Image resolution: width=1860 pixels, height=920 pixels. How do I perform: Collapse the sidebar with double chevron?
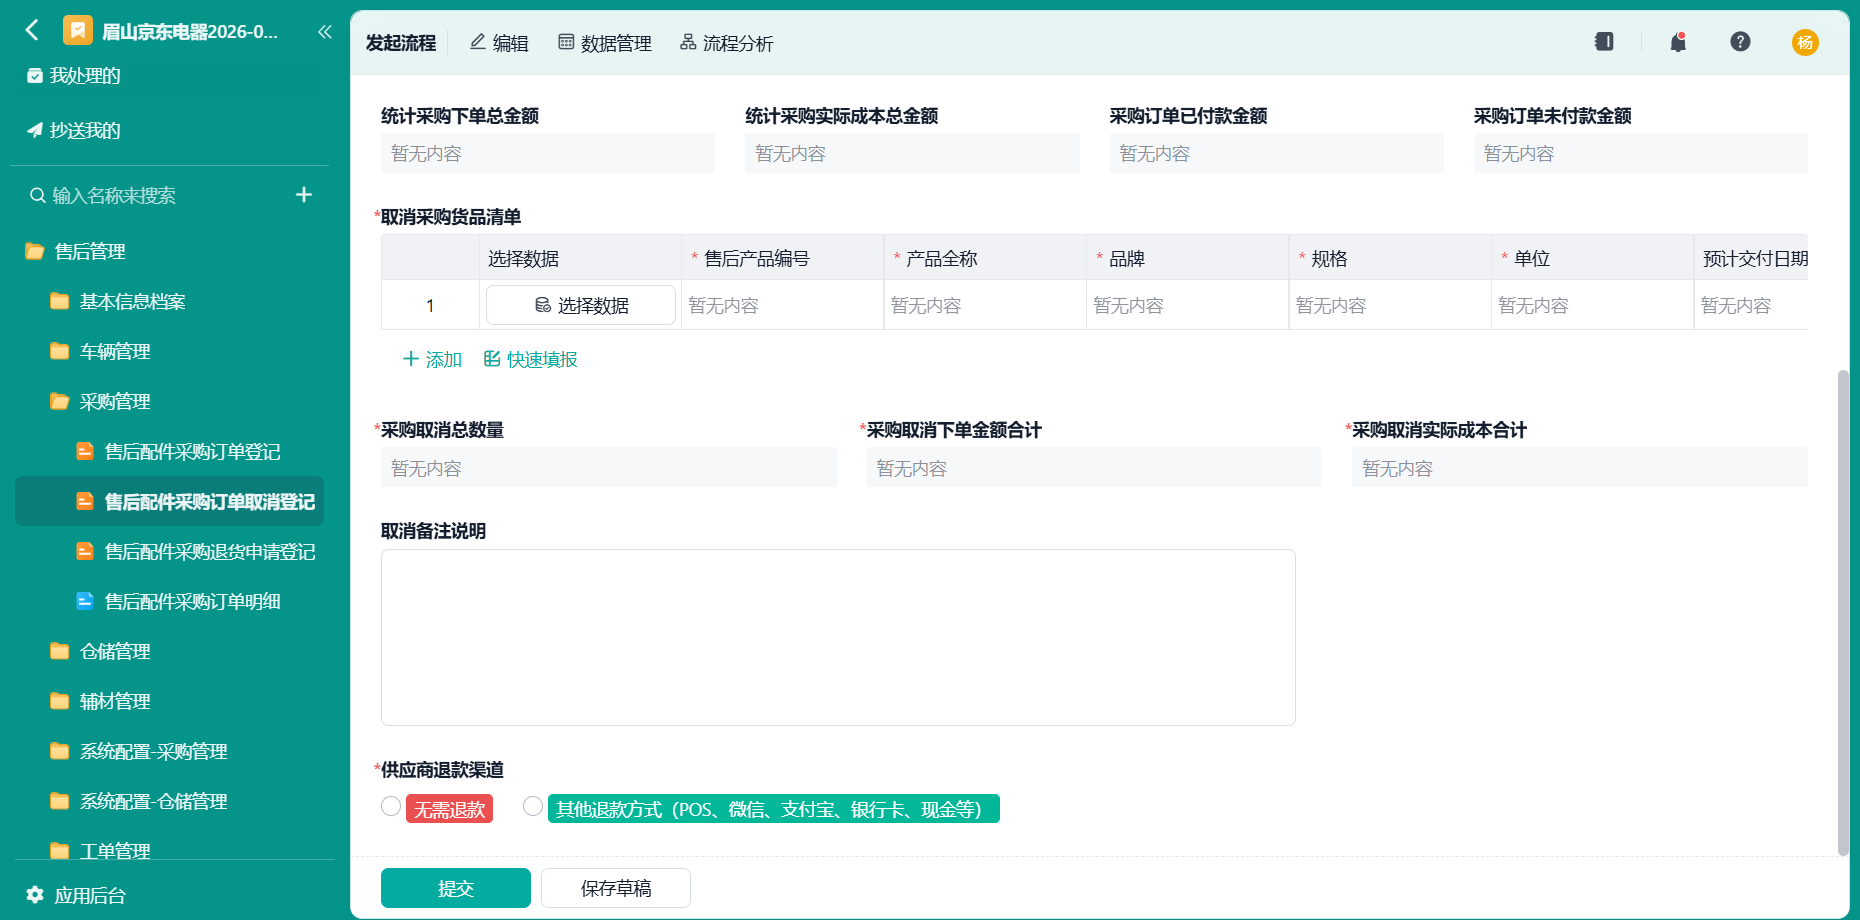[324, 32]
